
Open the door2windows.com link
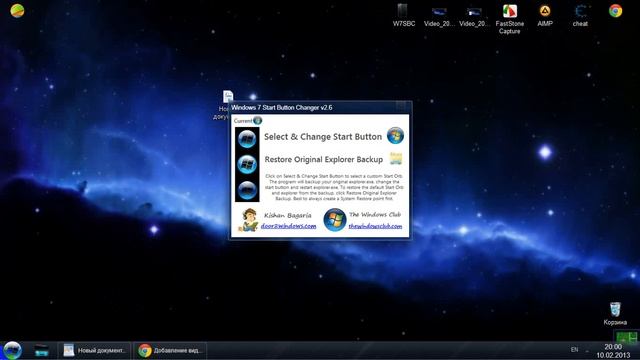coord(288,226)
